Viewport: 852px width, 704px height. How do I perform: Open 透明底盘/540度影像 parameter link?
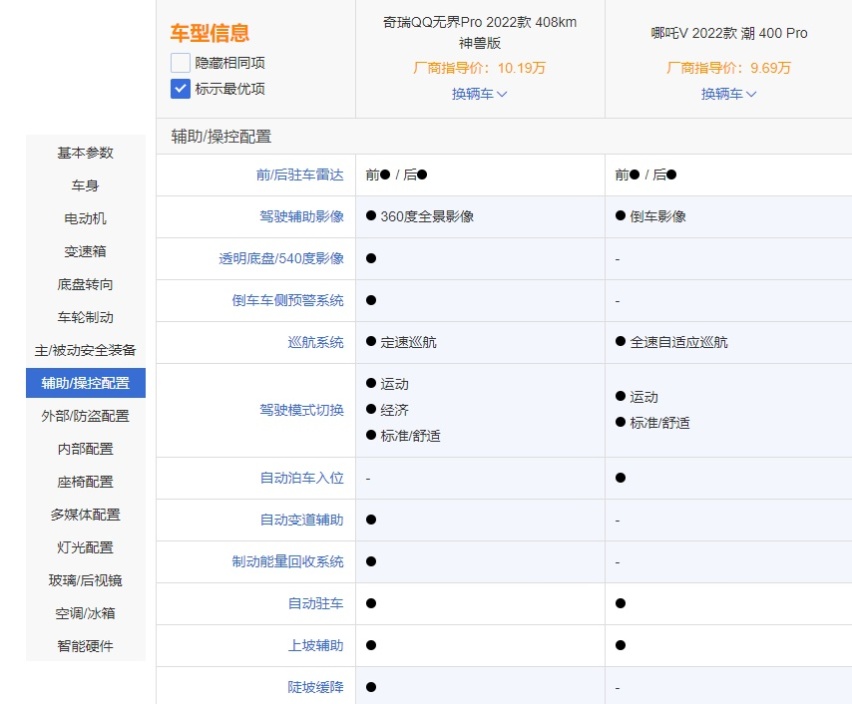(281, 258)
